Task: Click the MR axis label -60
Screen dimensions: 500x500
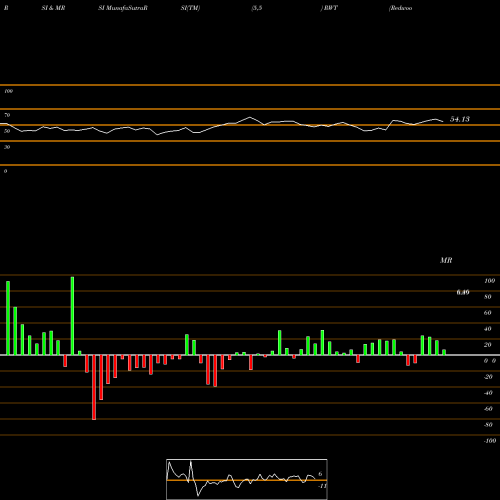Action: (x=488, y=409)
